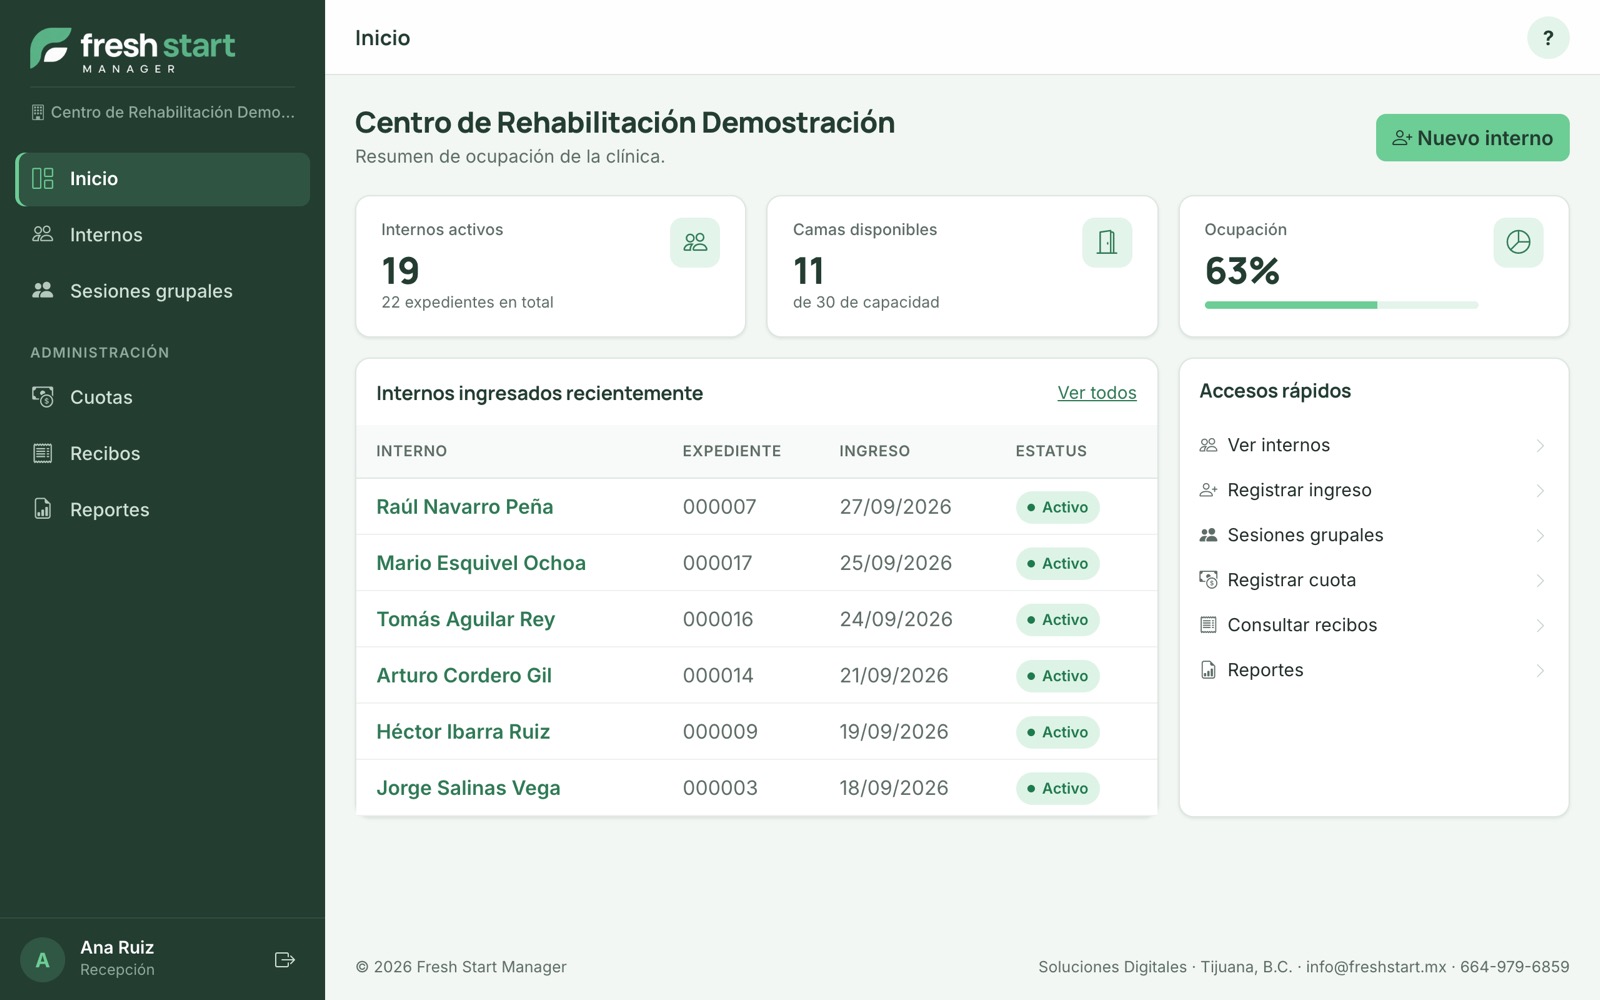
Task: Open Internos in the sidebar menu
Action: [x=163, y=235]
